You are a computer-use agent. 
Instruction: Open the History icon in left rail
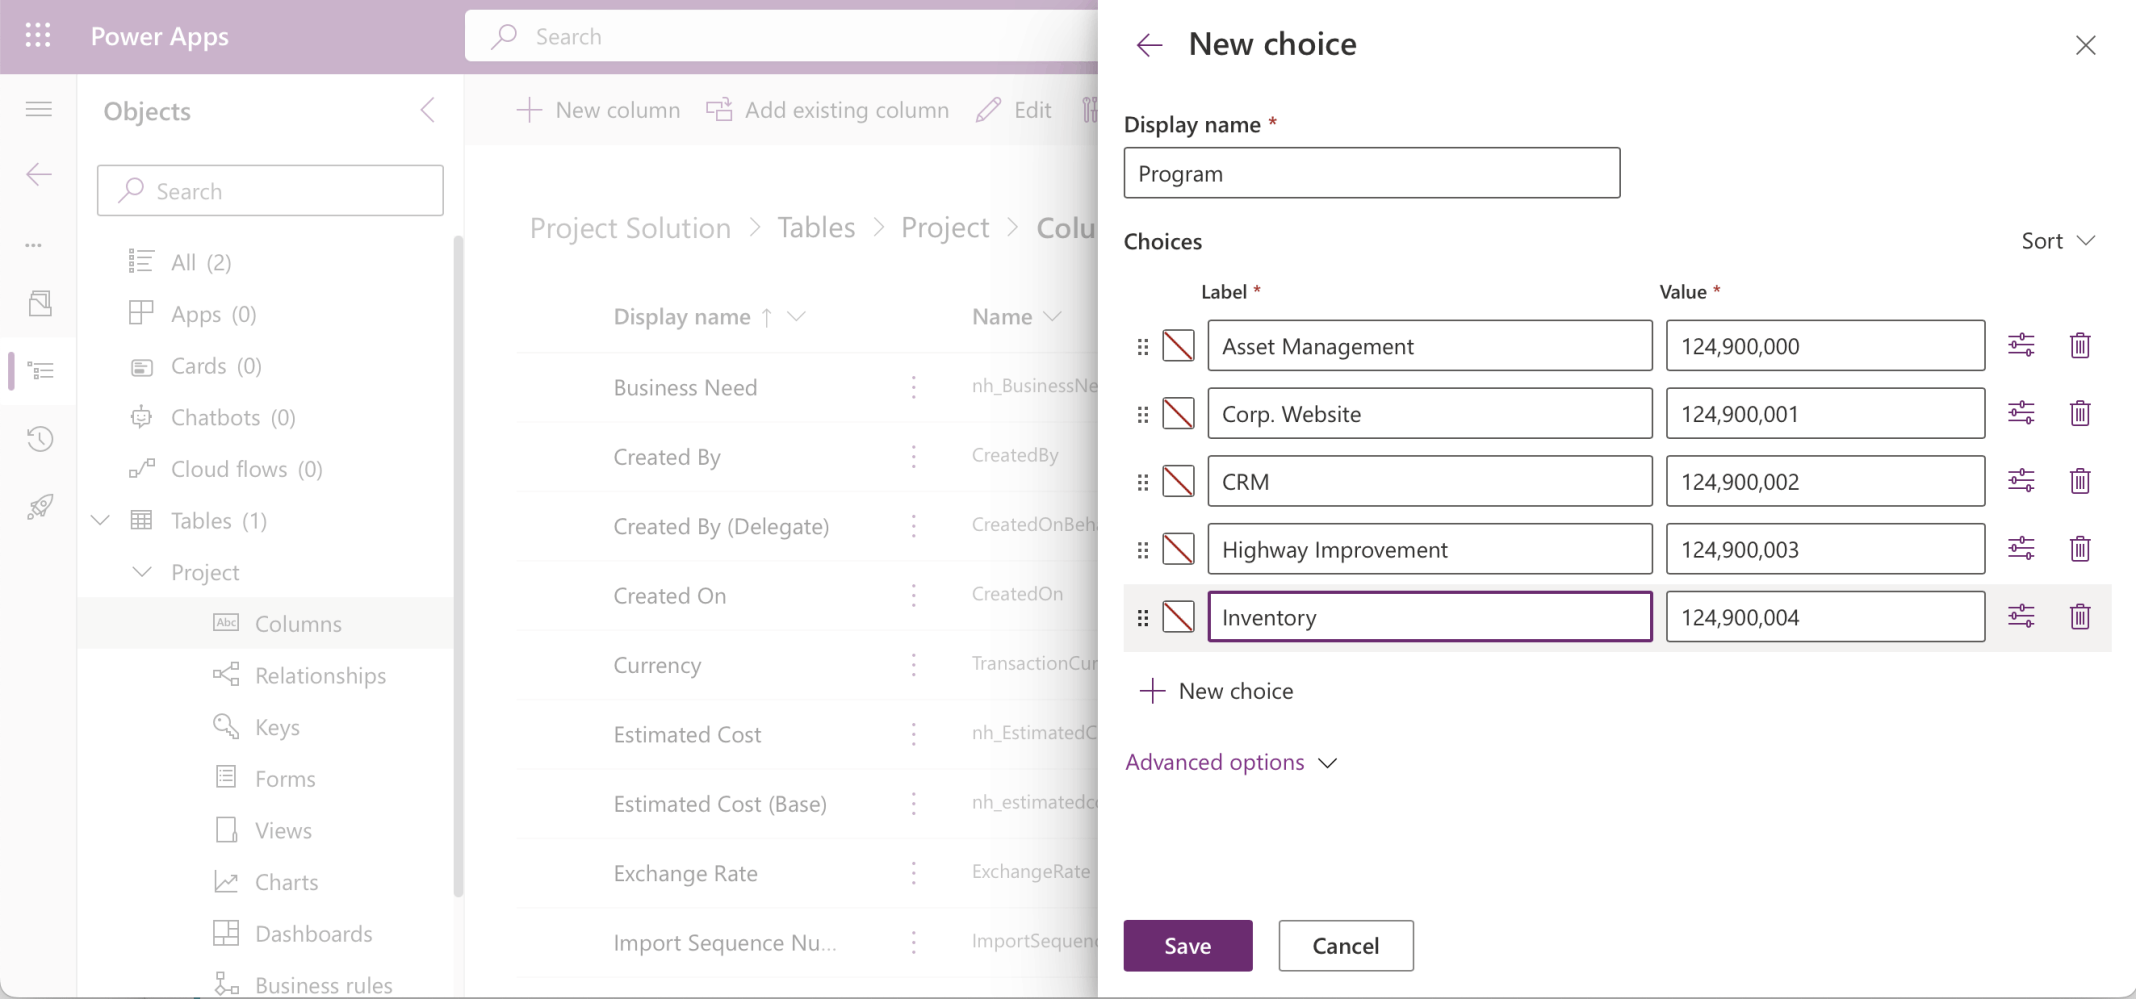point(39,438)
